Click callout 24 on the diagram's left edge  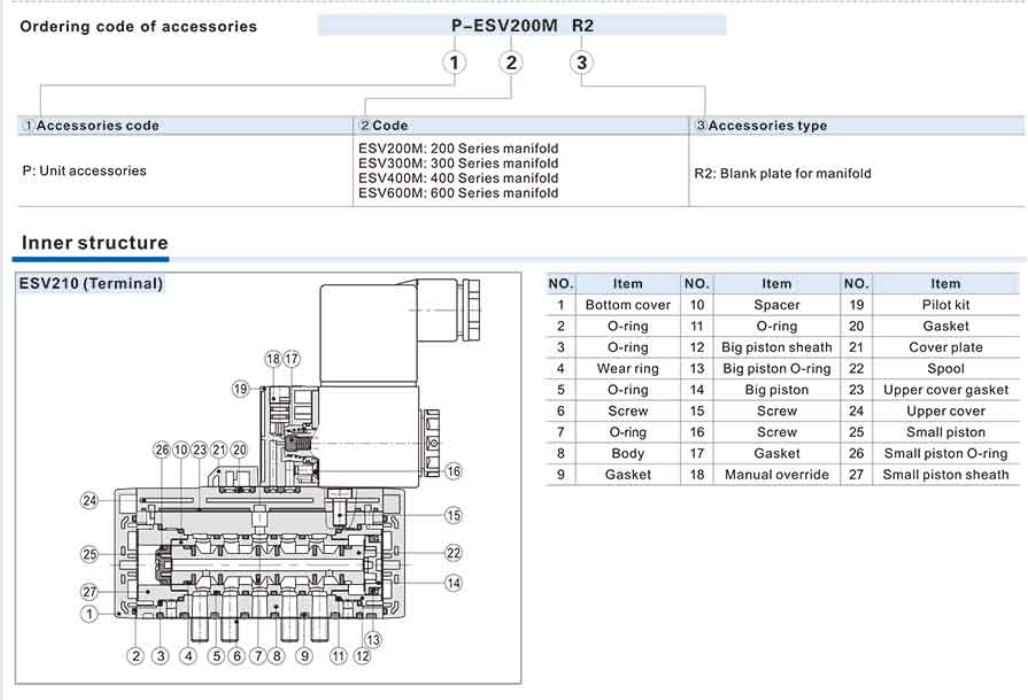tap(89, 500)
